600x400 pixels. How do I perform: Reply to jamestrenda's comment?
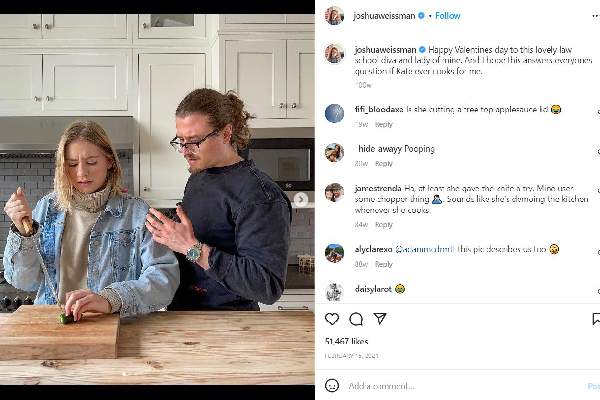[x=384, y=225]
